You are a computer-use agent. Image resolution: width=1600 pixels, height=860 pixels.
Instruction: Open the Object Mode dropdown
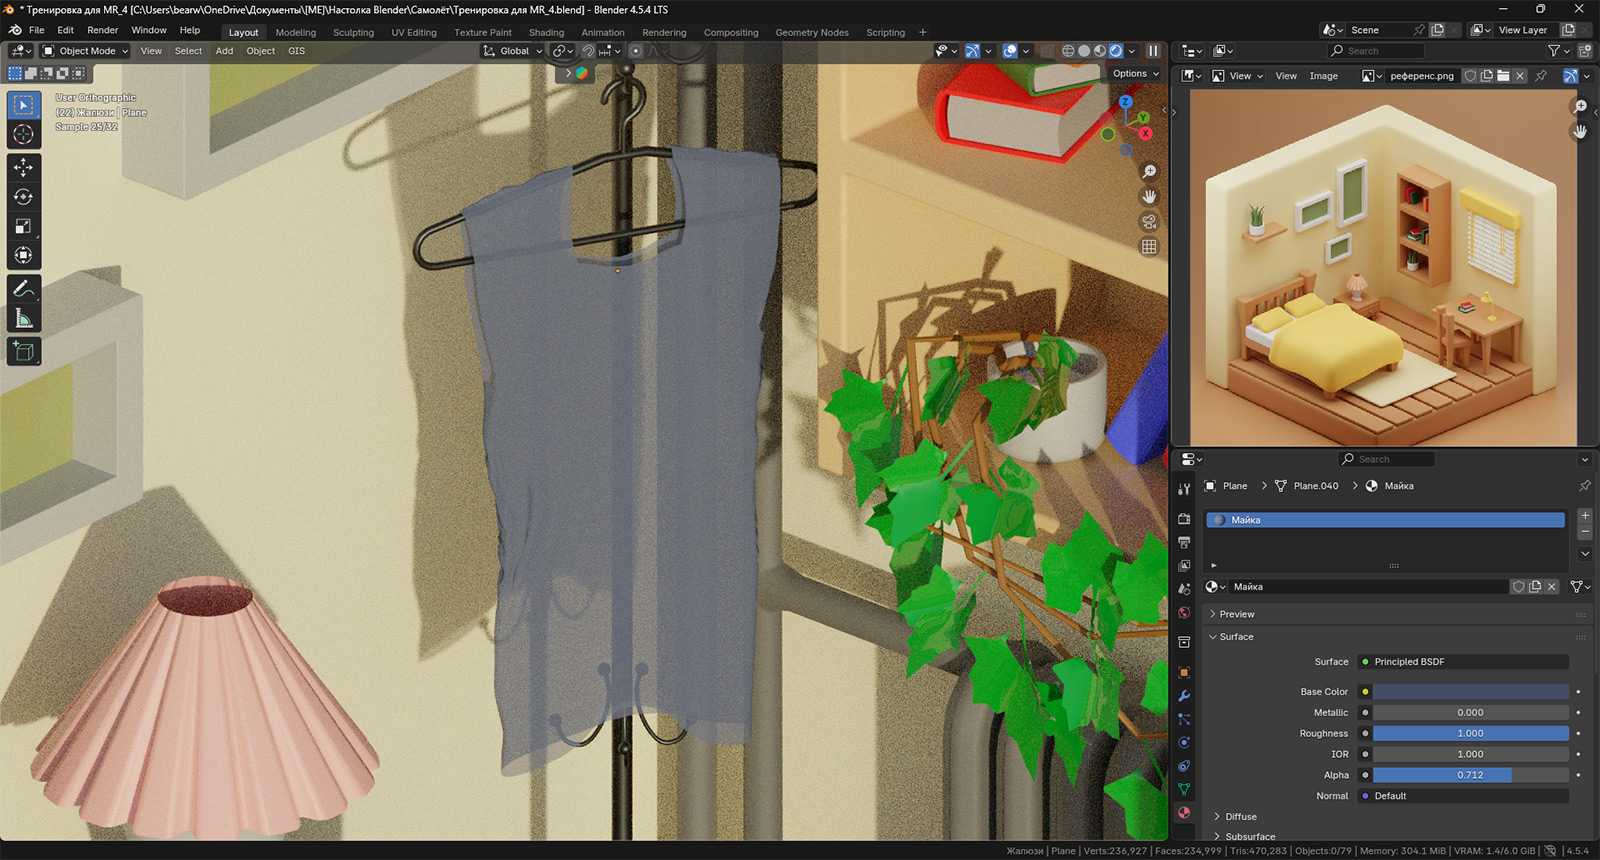click(86, 51)
